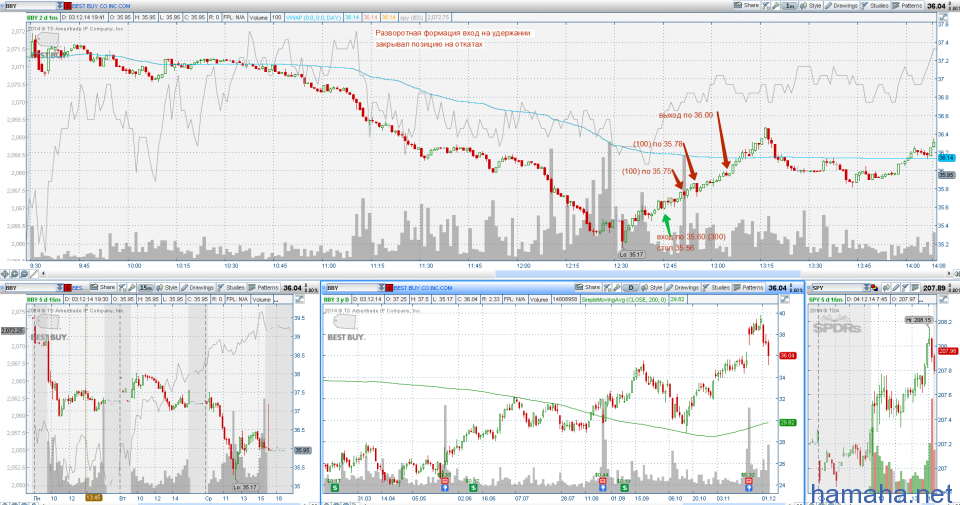The width and height of the screenshot is (960, 505).
Task: Open Drawings menu in 15m BBY chart
Action: (197, 287)
